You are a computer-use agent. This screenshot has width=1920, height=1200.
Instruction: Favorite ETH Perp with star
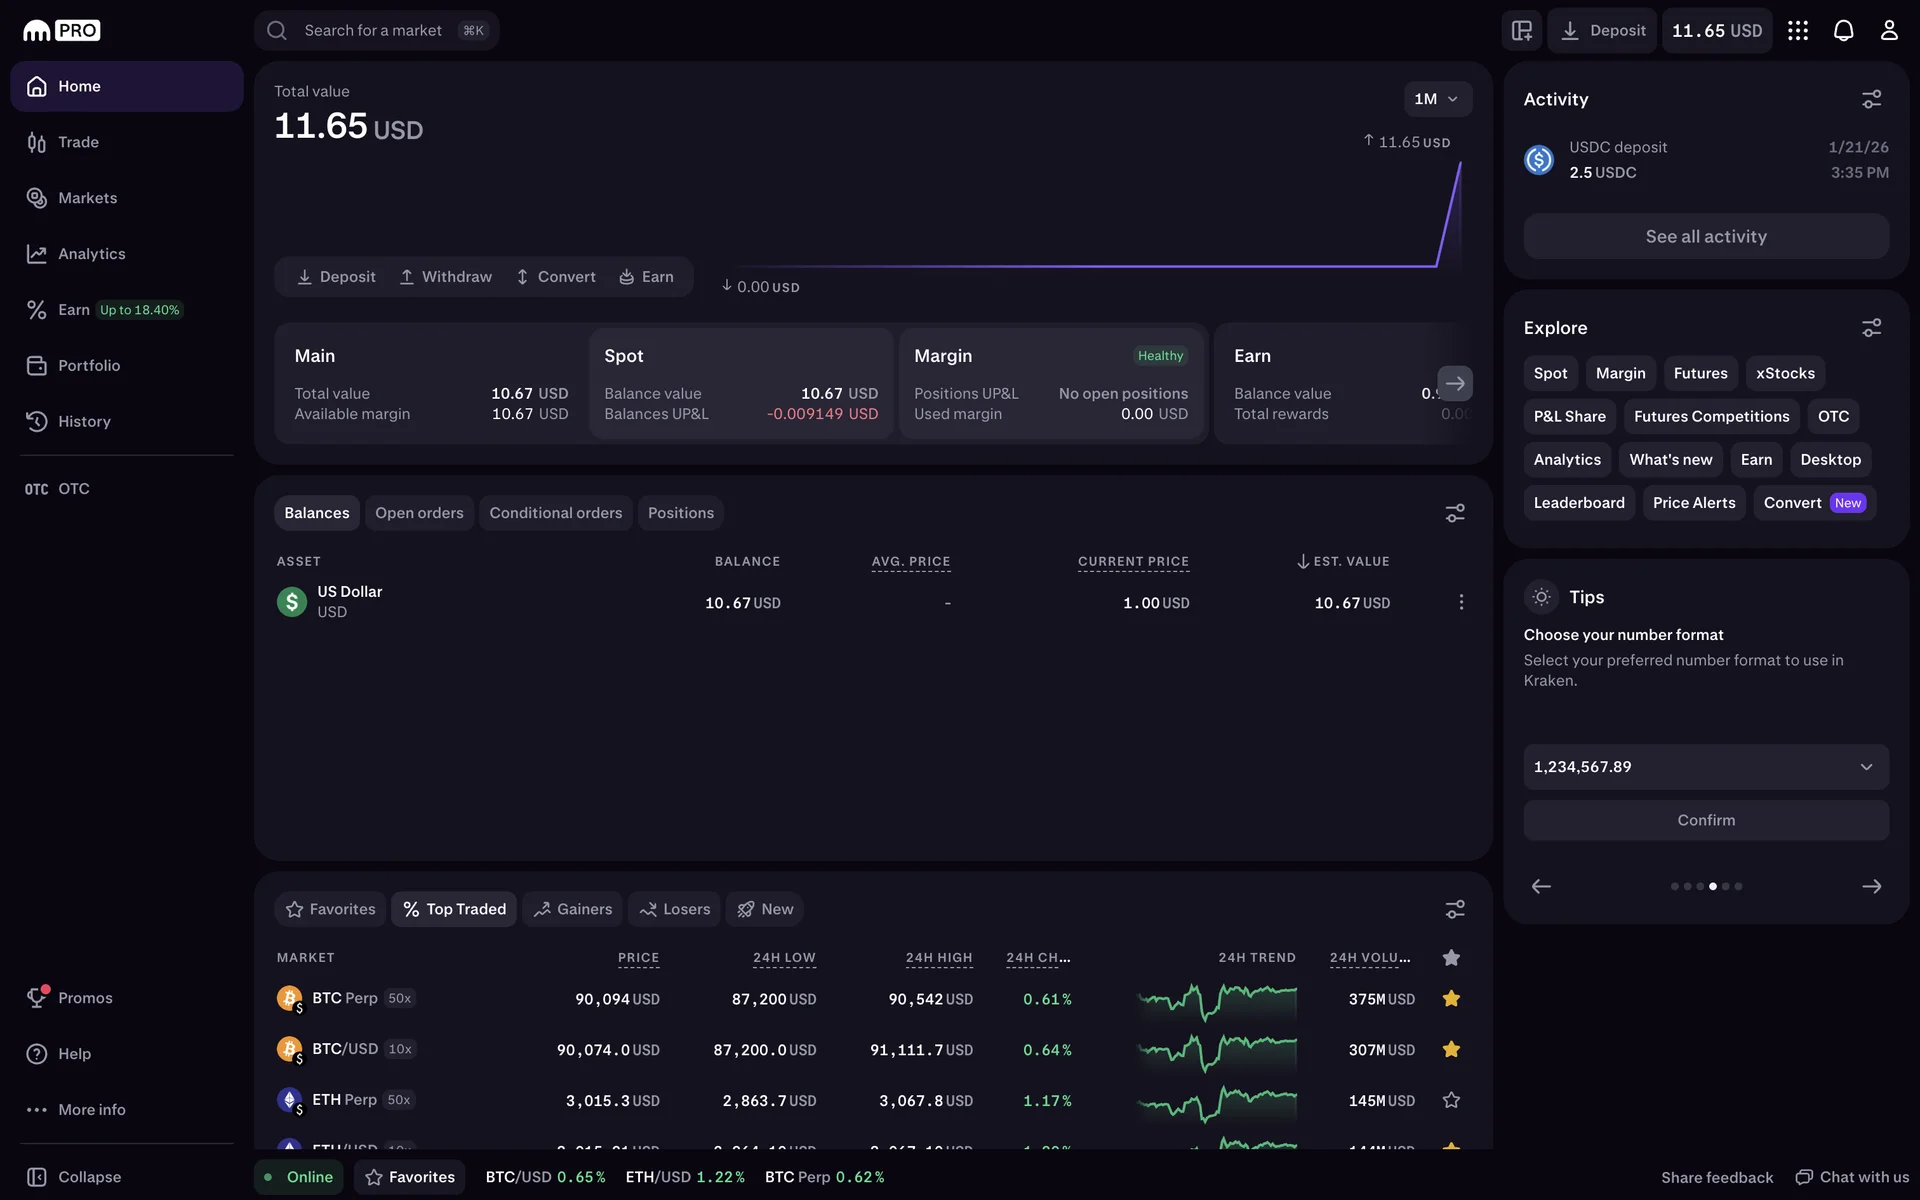(x=1451, y=1100)
